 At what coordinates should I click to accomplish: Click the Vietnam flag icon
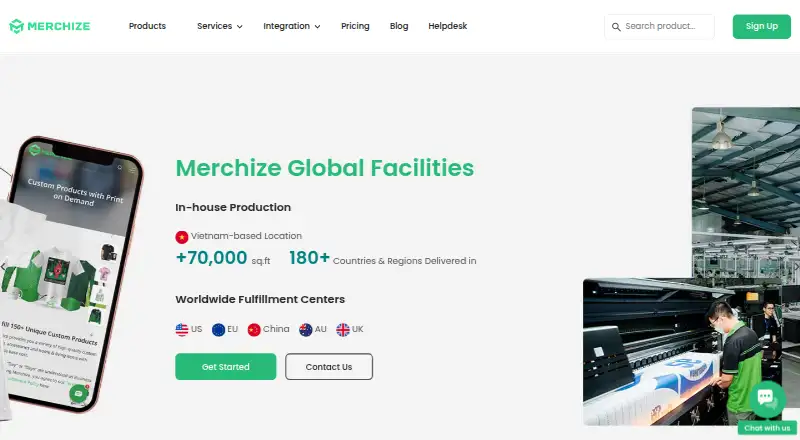tap(182, 237)
